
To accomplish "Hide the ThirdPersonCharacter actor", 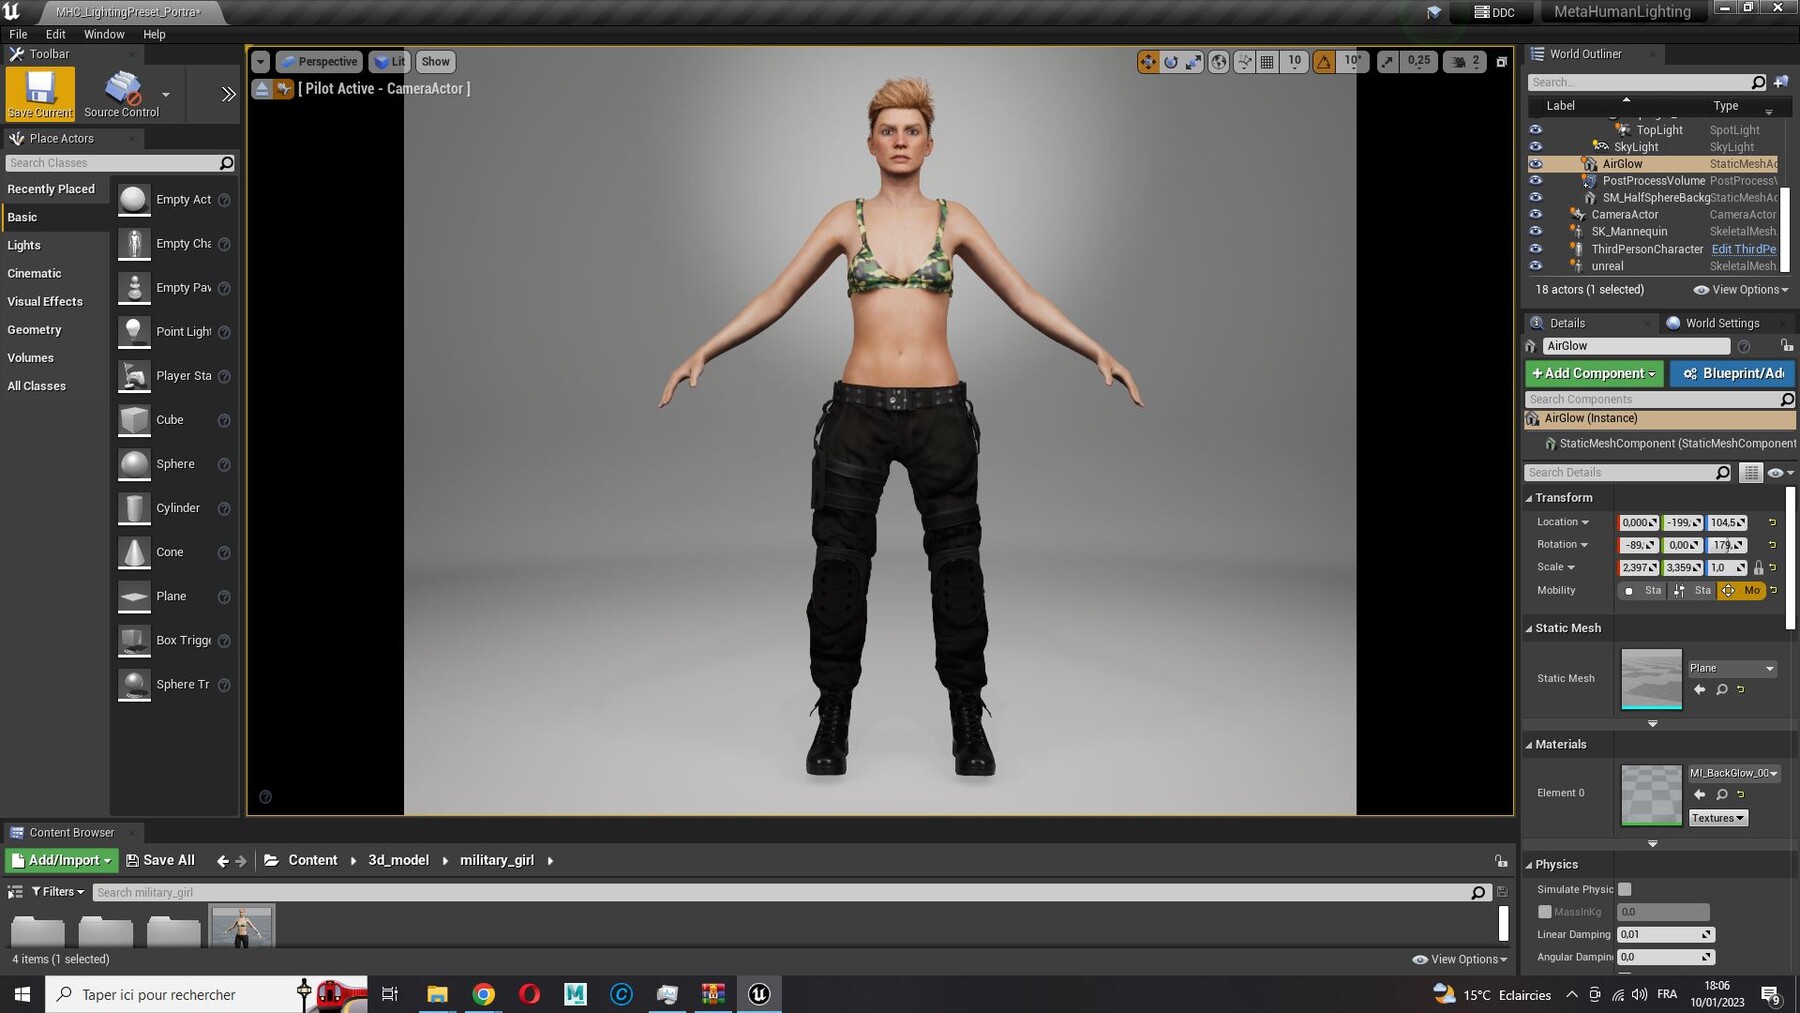I will click(1535, 249).
